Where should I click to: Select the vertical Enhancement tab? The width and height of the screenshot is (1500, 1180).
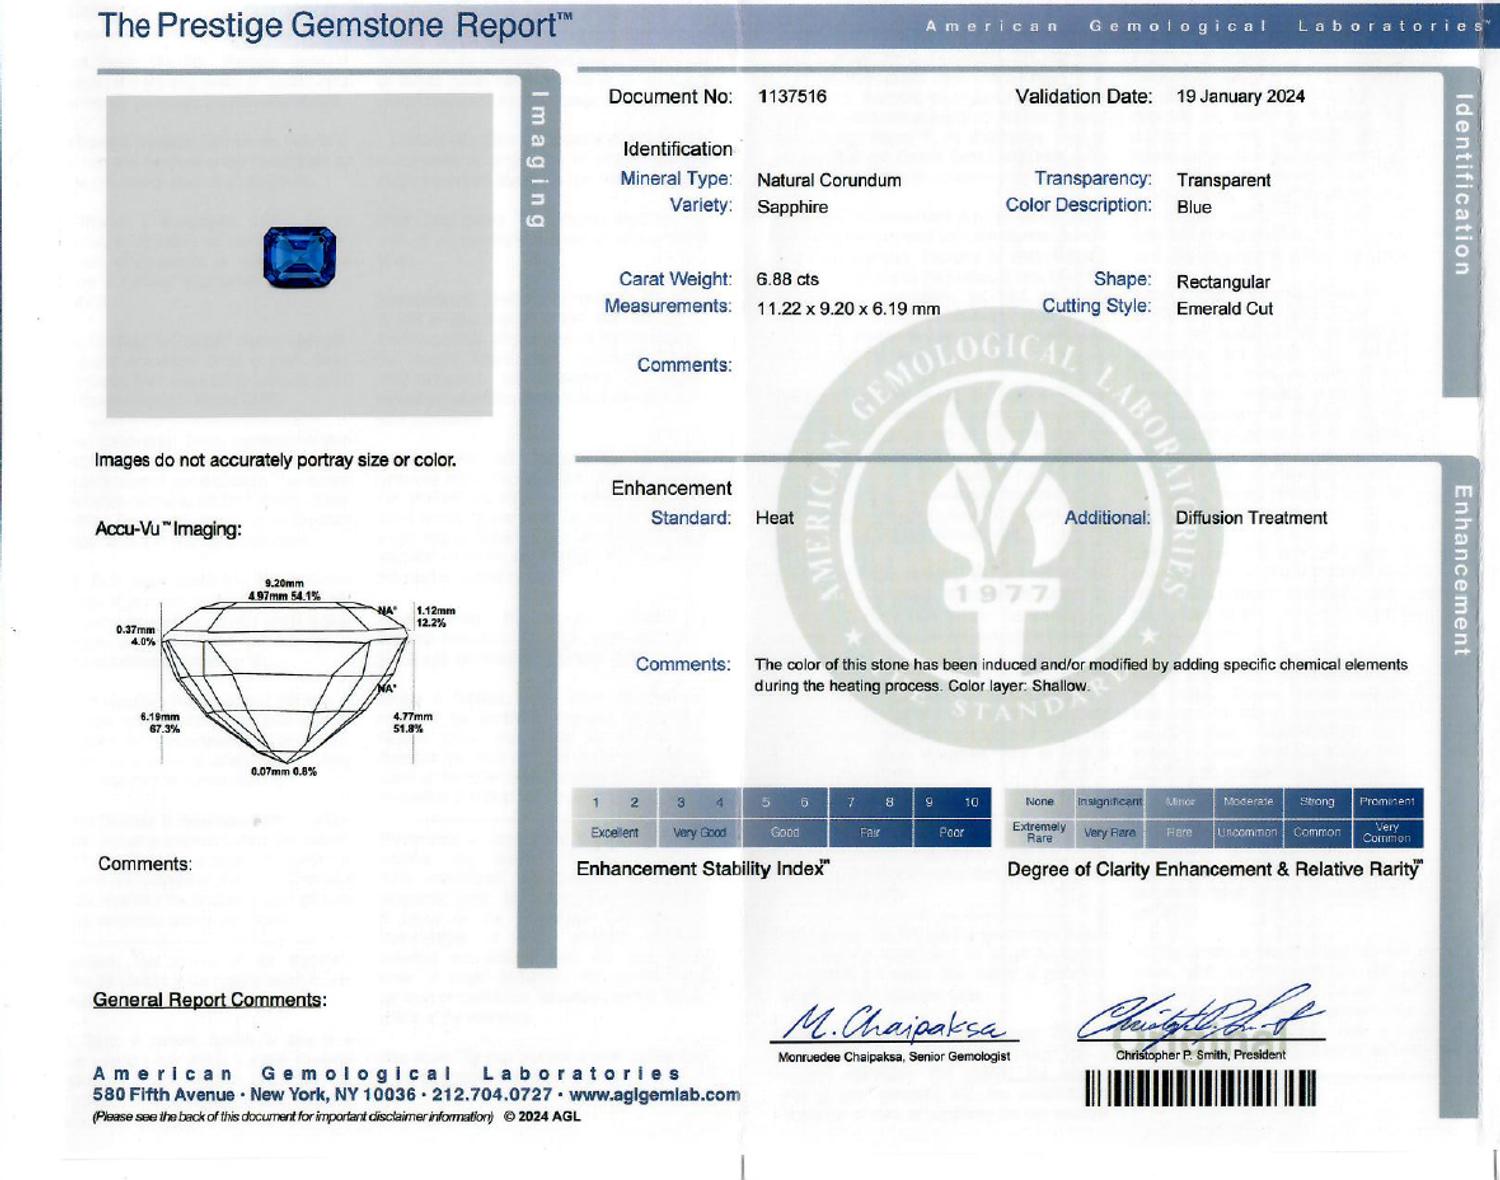1461,570
